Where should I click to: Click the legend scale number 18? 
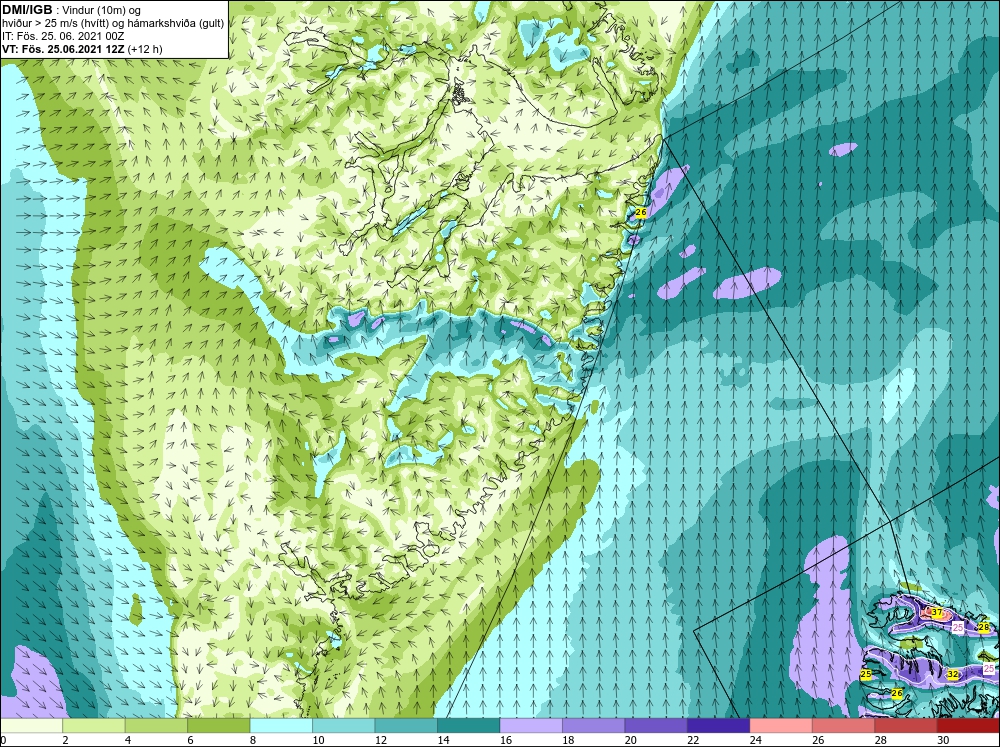[568, 740]
